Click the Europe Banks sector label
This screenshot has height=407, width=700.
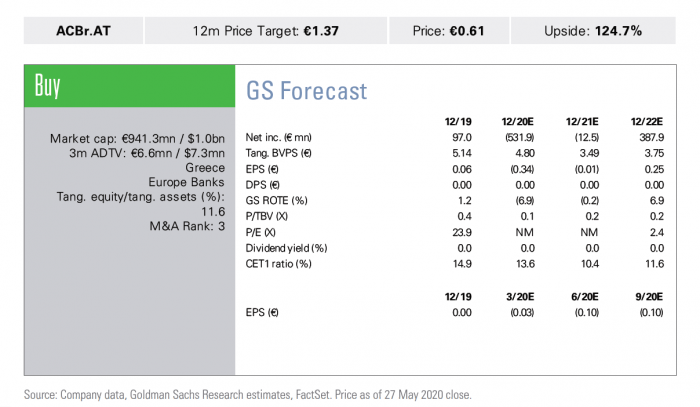pyautogui.click(x=186, y=183)
